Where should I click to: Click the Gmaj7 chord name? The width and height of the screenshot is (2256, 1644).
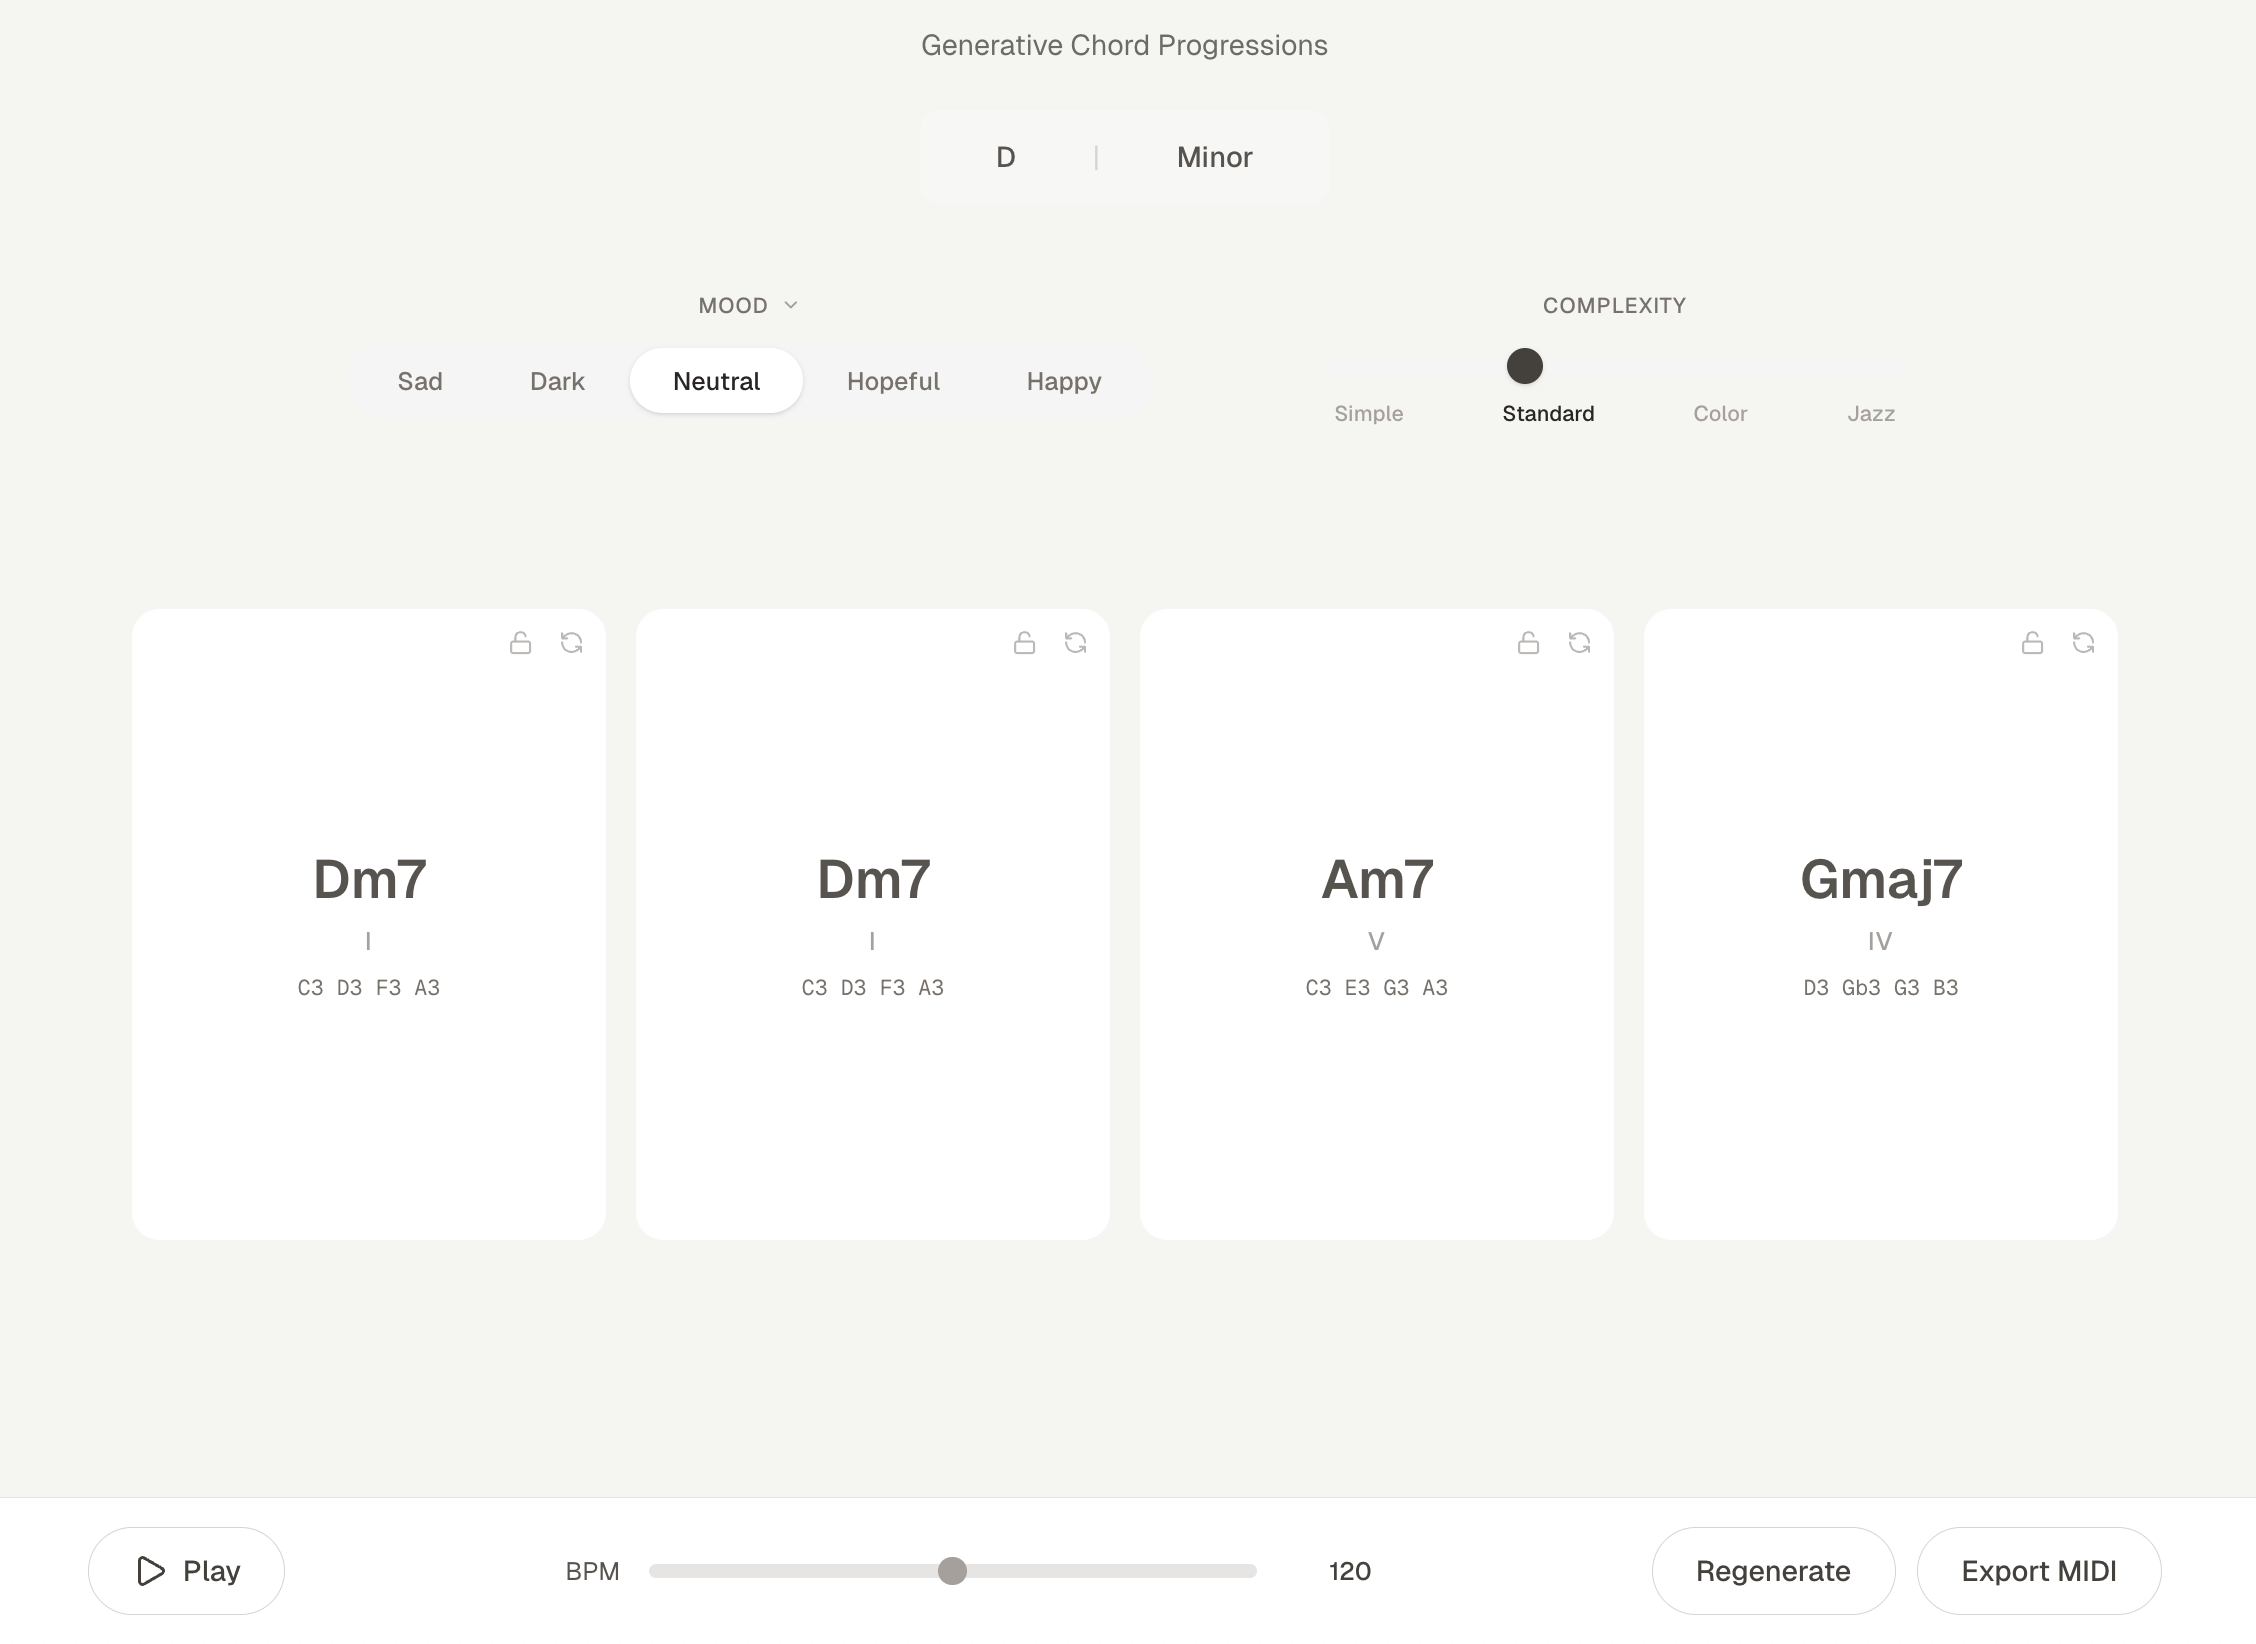point(1881,880)
